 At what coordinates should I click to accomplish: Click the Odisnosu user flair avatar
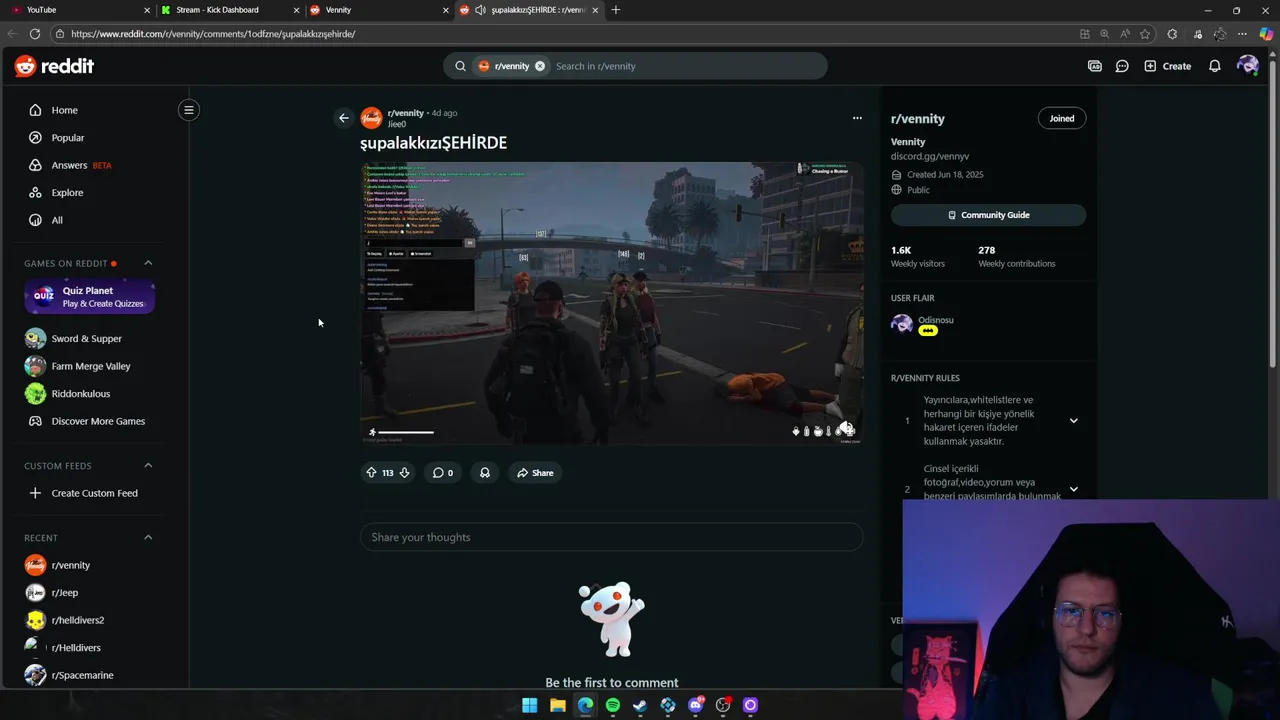pos(902,323)
